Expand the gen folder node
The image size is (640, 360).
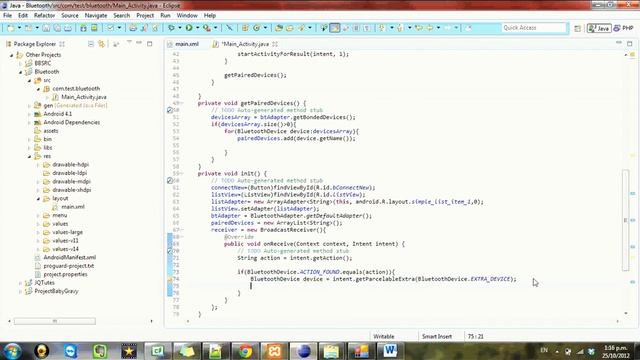(29, 106)
